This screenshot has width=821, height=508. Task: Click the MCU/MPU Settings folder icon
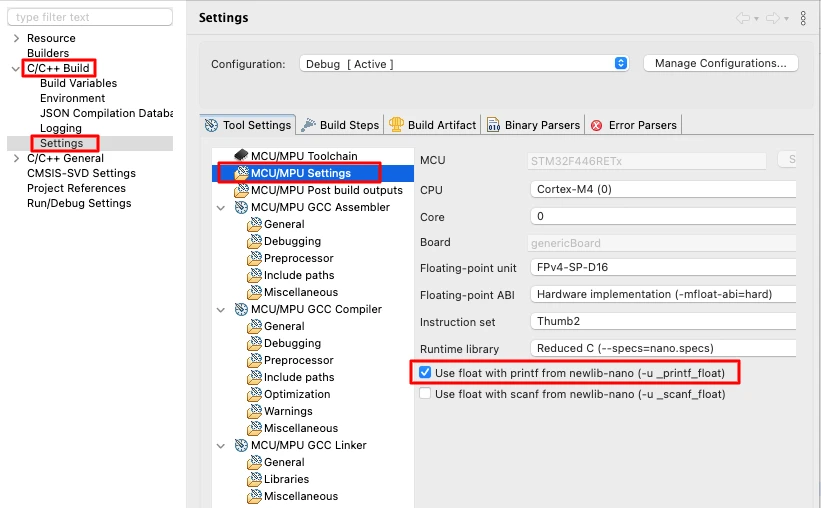pos(241,173)
